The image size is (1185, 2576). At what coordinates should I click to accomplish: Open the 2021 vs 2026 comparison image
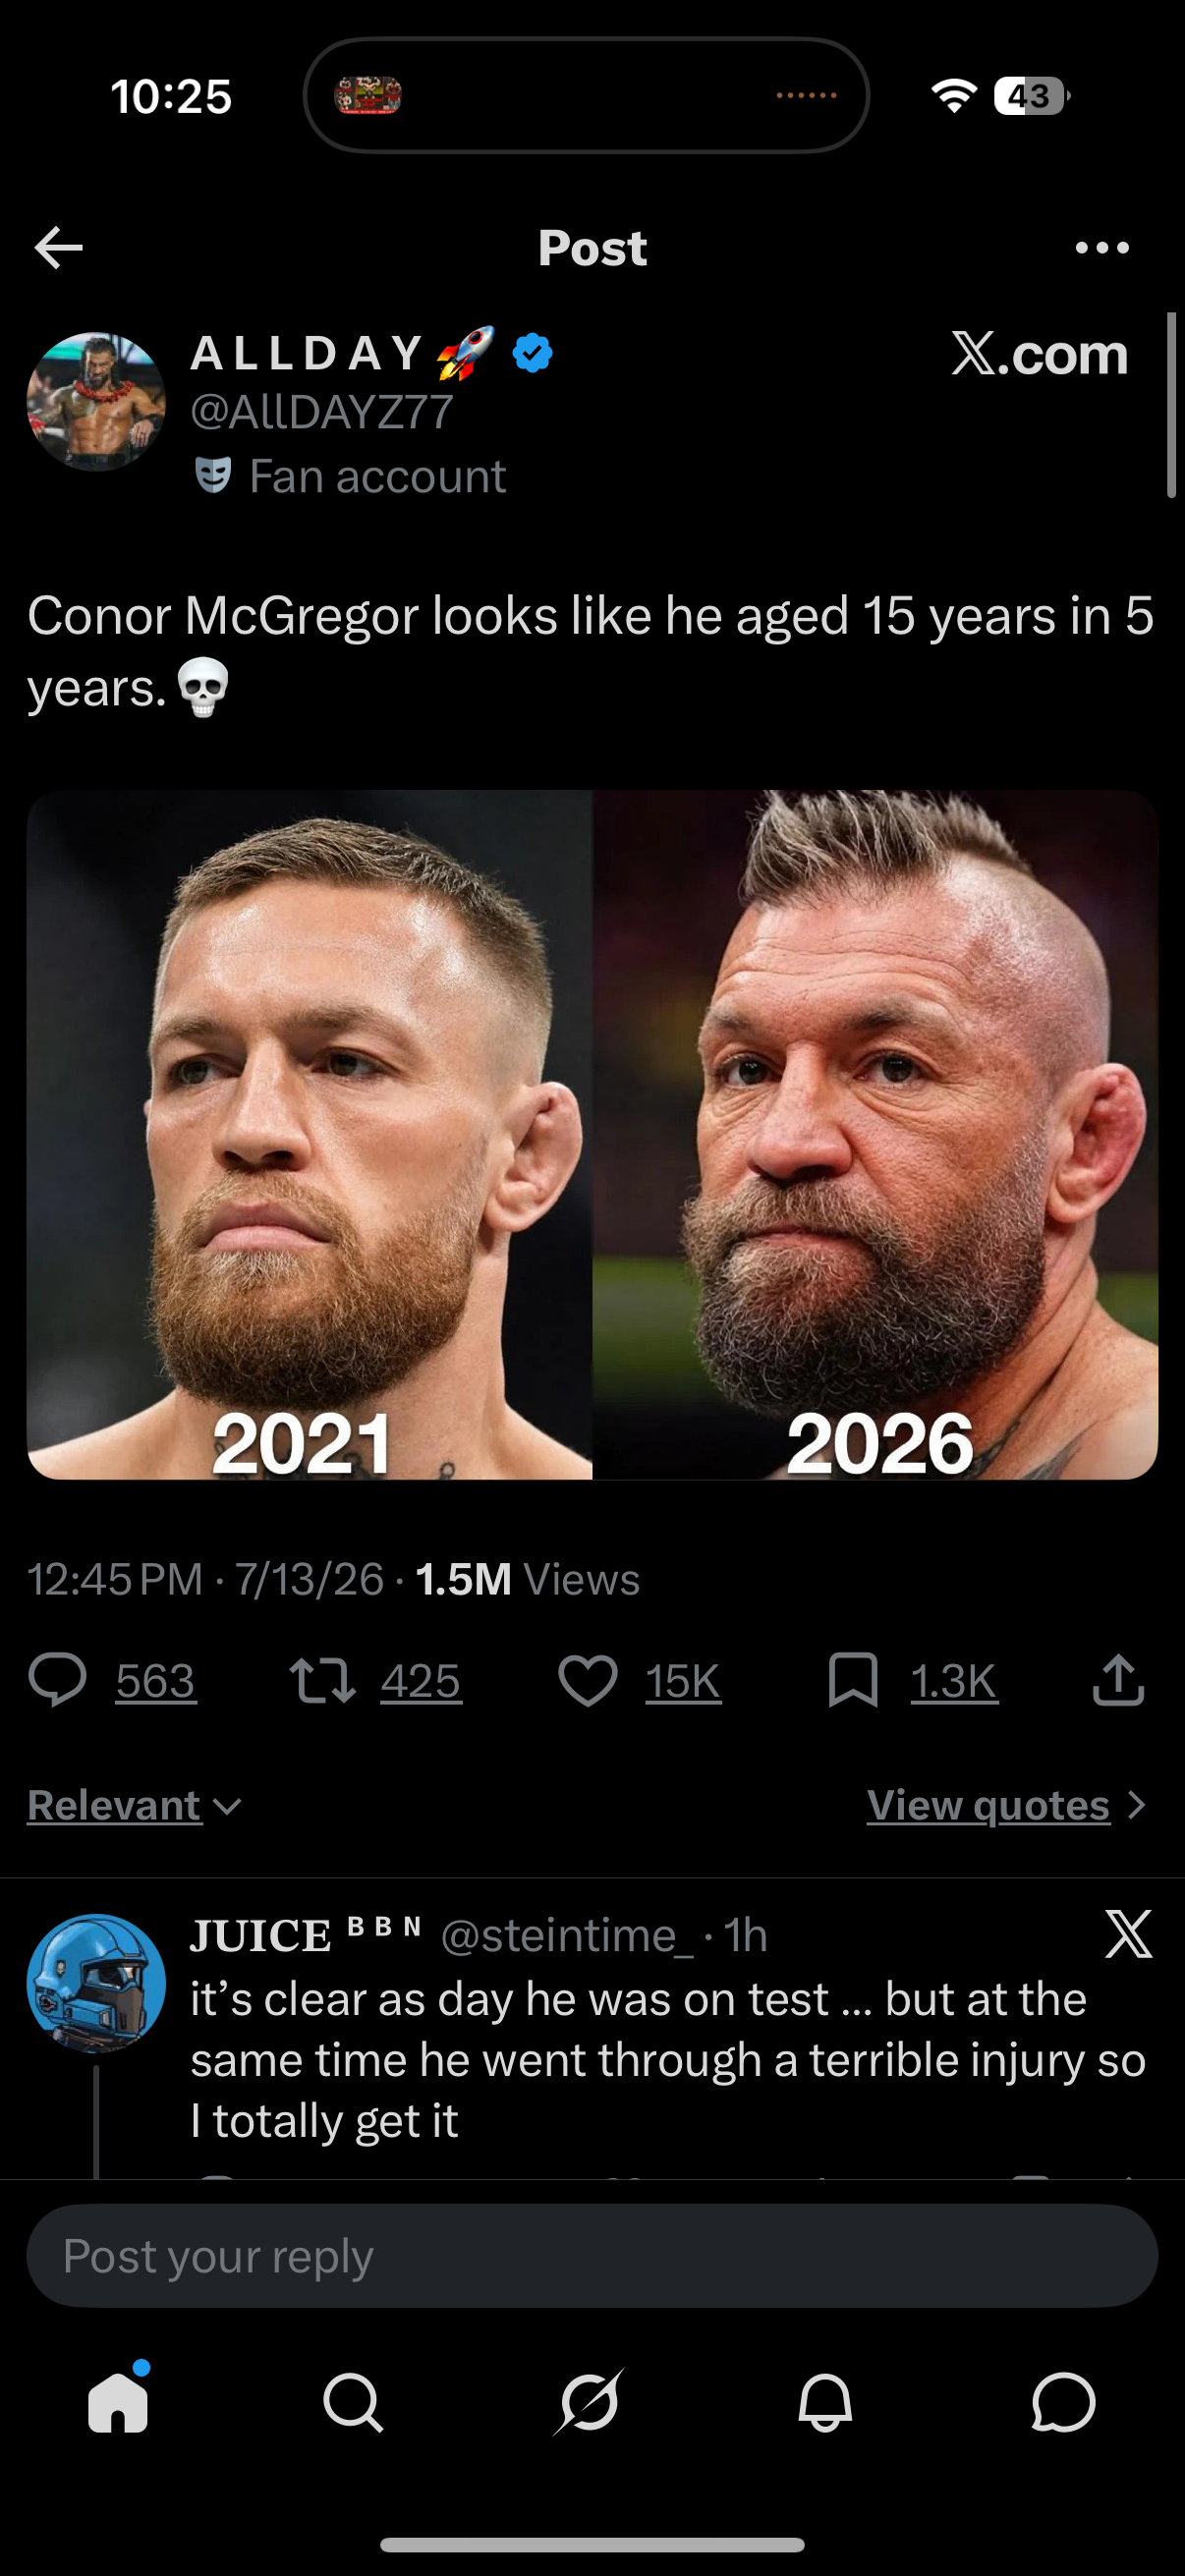[592, 1134]
